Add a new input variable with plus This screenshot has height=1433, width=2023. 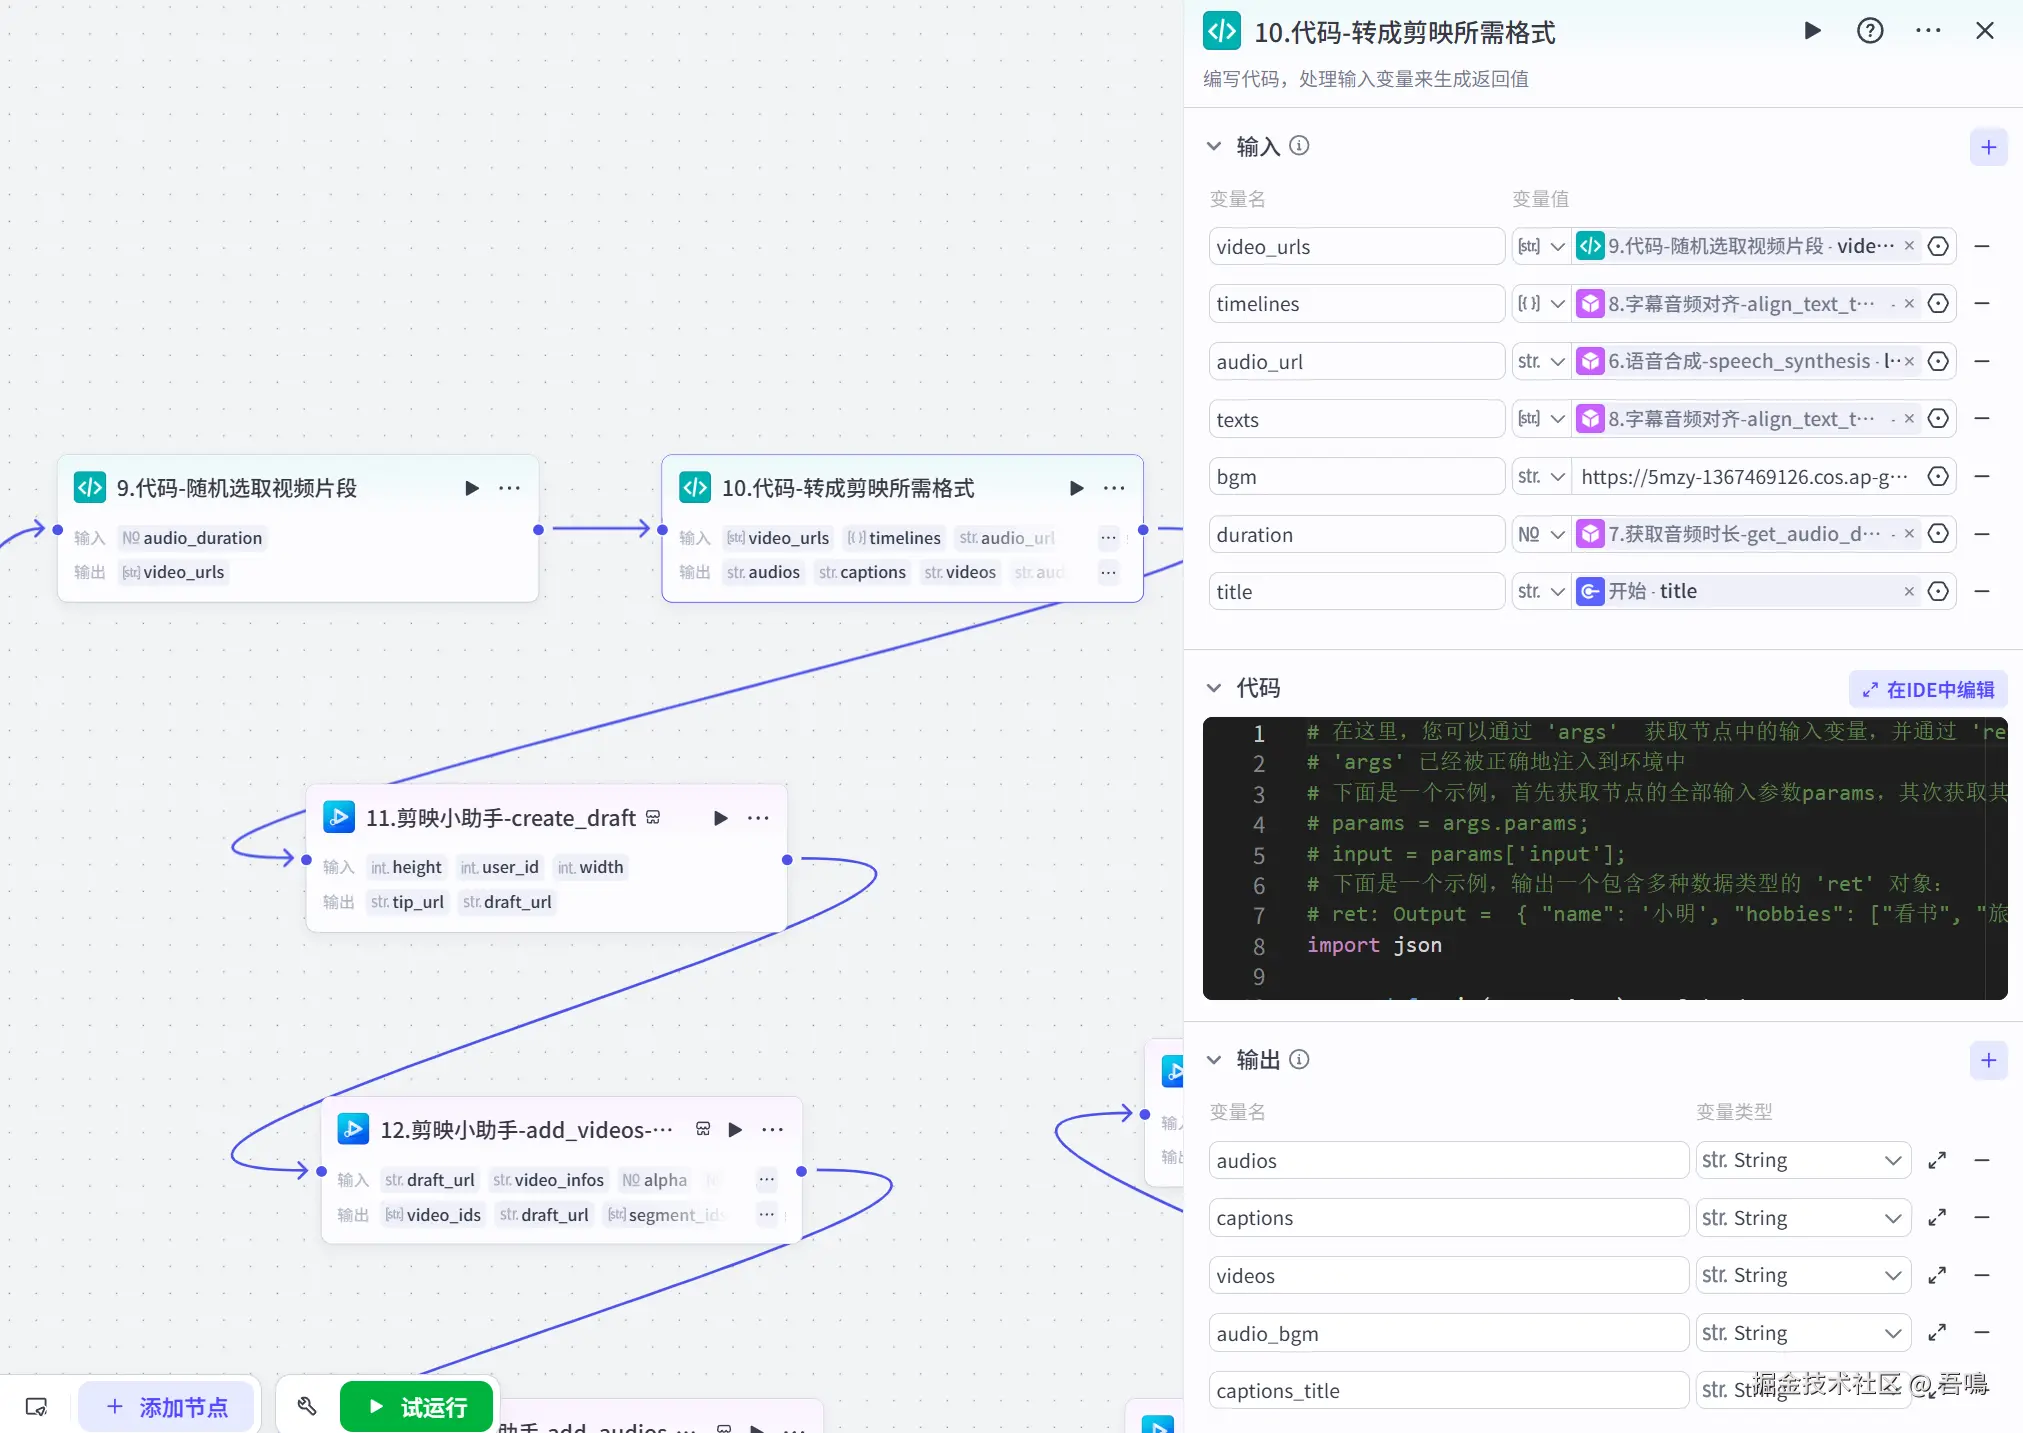1988,148
